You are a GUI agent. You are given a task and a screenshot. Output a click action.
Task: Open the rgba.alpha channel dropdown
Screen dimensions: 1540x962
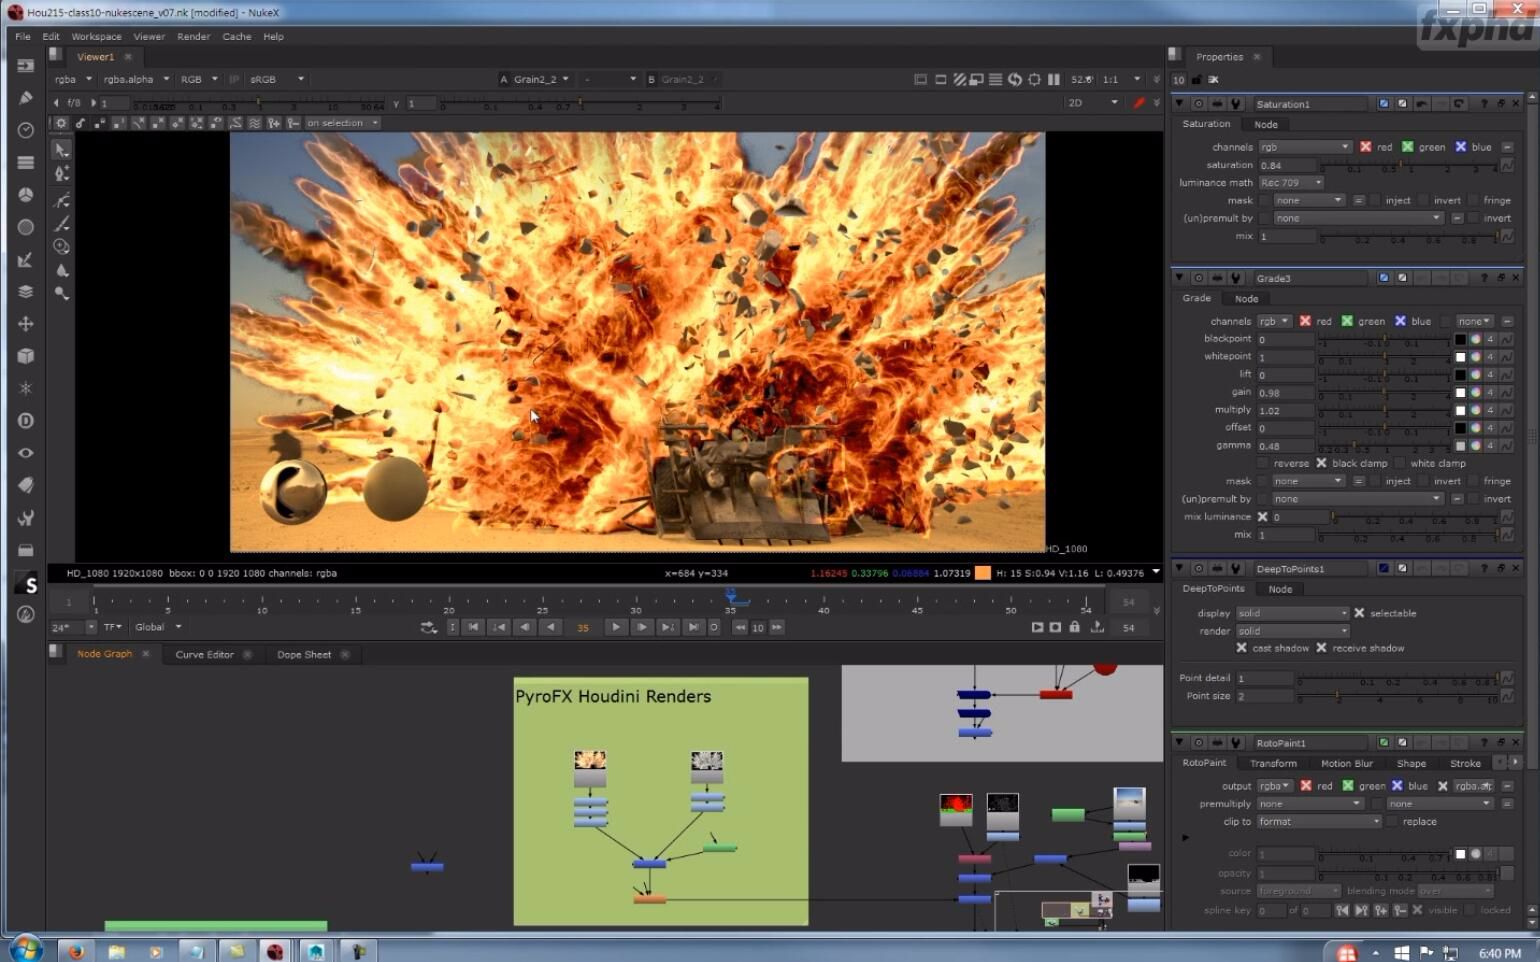coord(136,79)
